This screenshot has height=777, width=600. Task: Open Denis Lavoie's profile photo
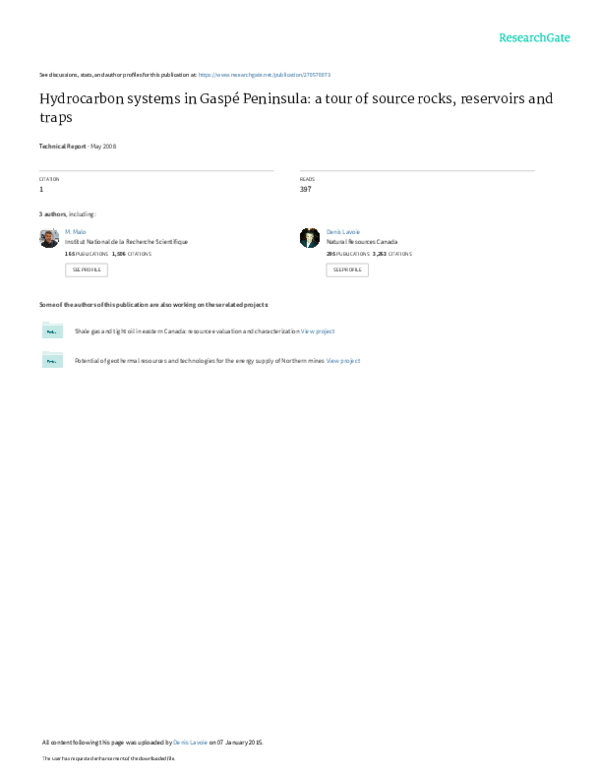309,238
